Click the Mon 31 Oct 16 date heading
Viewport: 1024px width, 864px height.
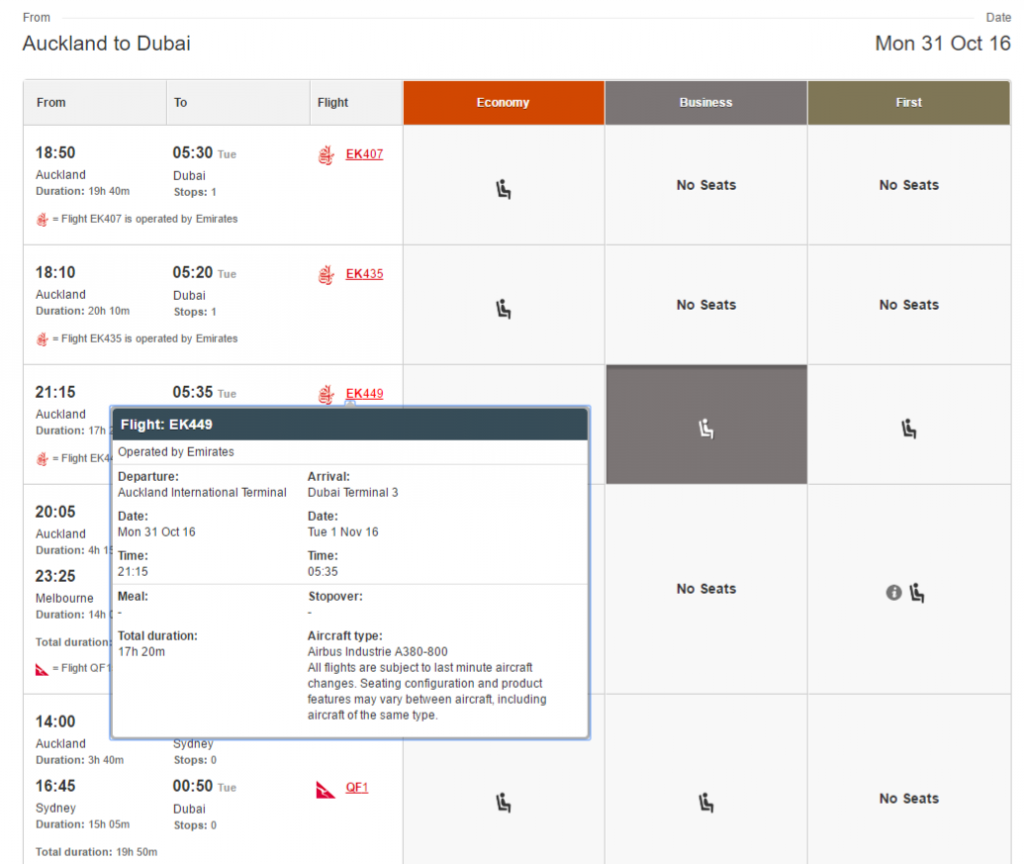(942, 43)
